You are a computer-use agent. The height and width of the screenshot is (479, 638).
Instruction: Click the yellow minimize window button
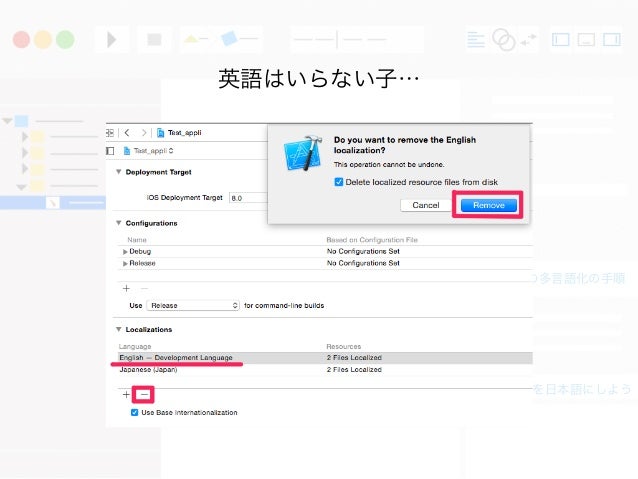coord(43,39)
